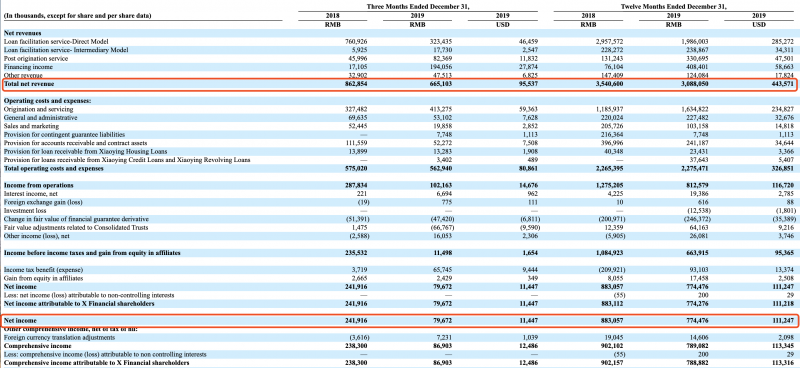The width and height of the screenshot is (800, 368).
Task: Select the 443,571 USD total revenue value
Action: pos(784,83)
